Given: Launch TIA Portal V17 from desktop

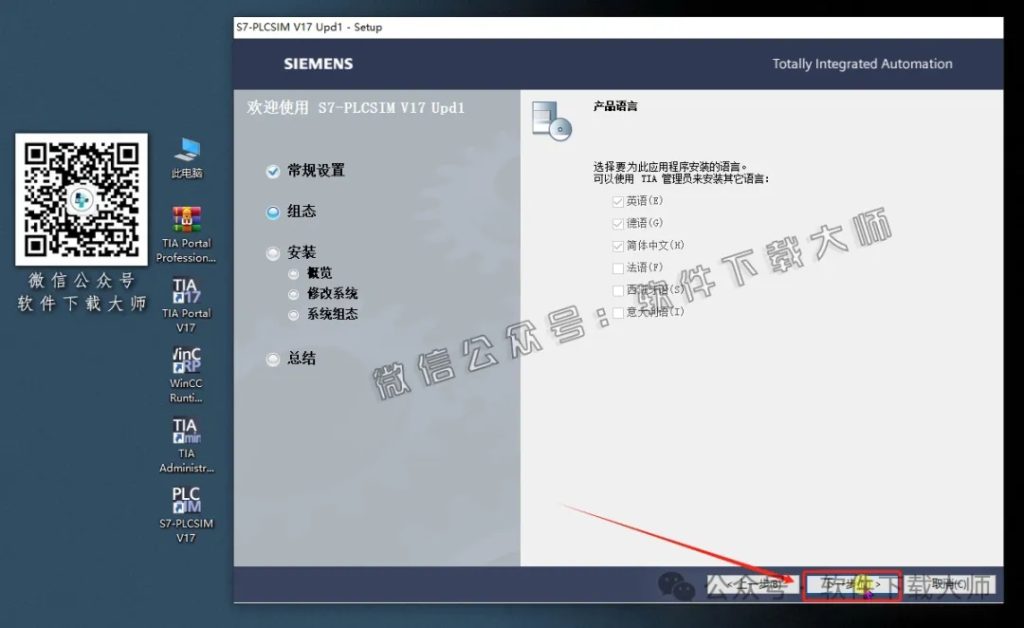Looking at the screenshot, I should (185, 290).
